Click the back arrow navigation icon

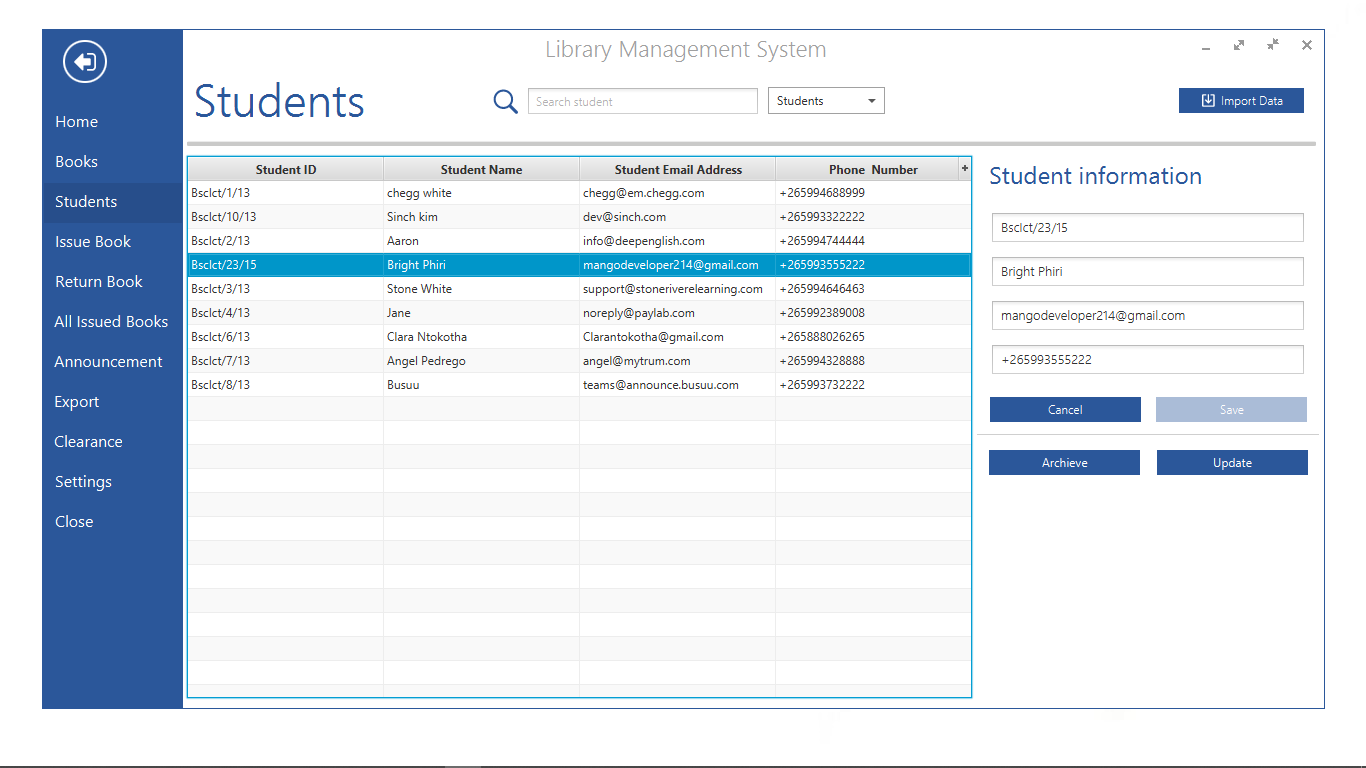[x=83, y=61]
